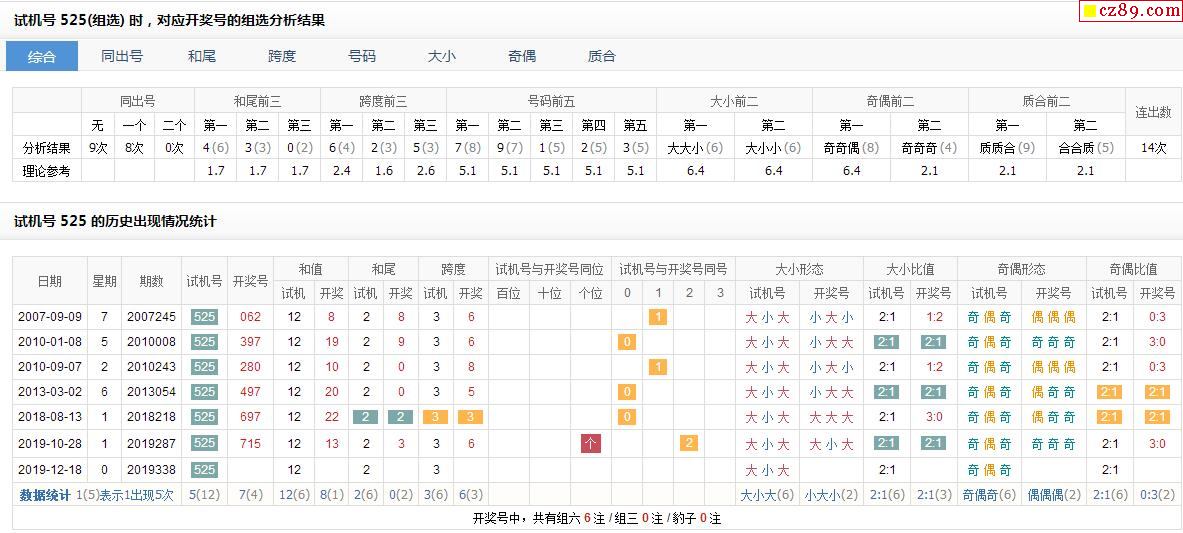This screenshot has height=533, width=1183.
Task: Click the 525 badge in 2019338 row
Action: [205, 469]
